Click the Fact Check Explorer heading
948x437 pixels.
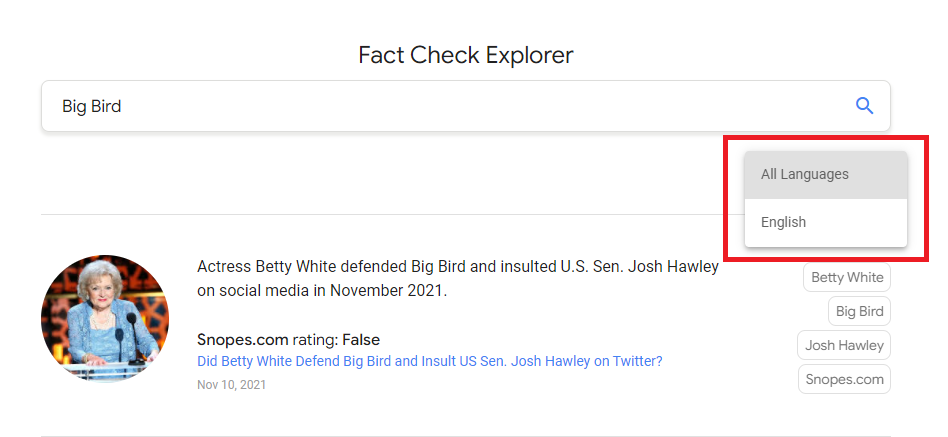click(466, 55)
